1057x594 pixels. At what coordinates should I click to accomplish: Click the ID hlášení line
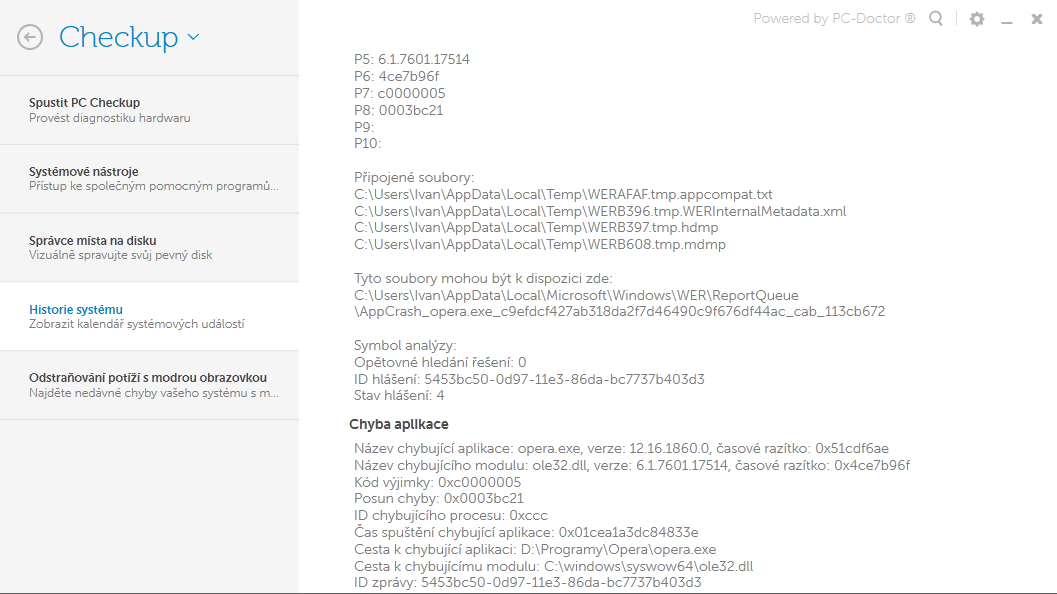(529, 379)
